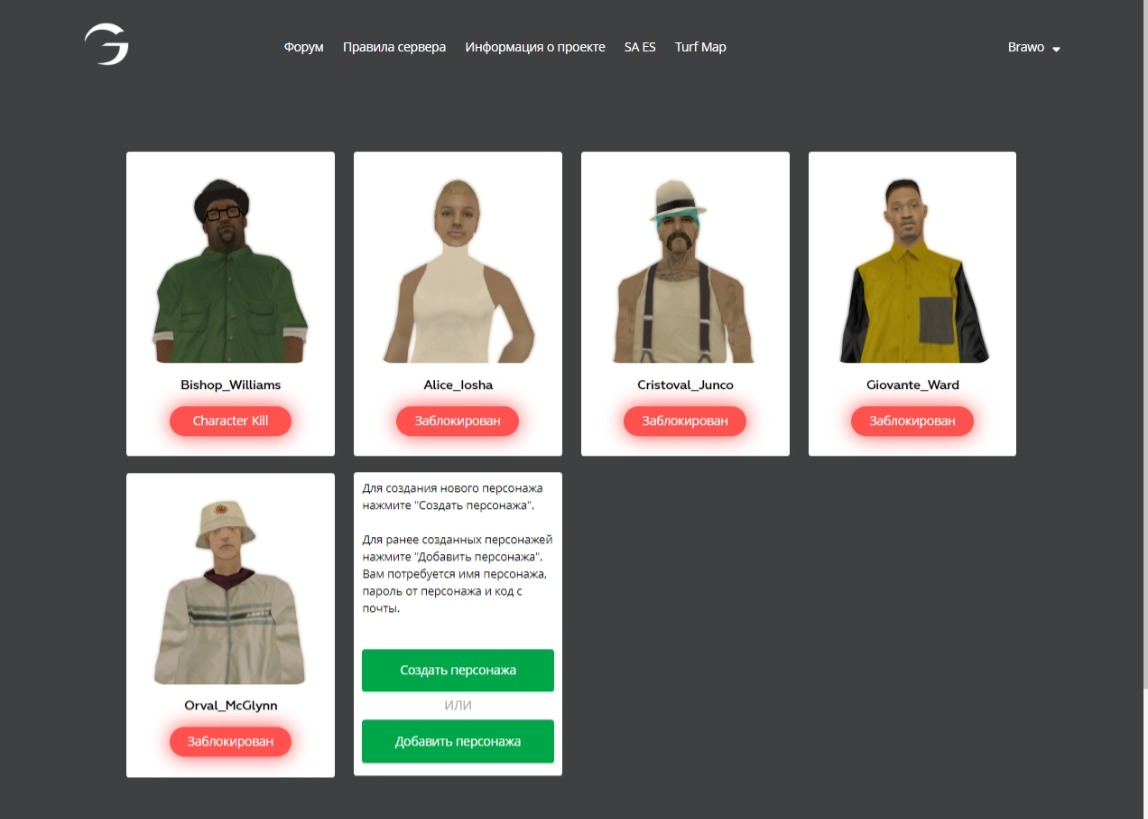Select Orval_McGlynn character avatar

point(230,591)
